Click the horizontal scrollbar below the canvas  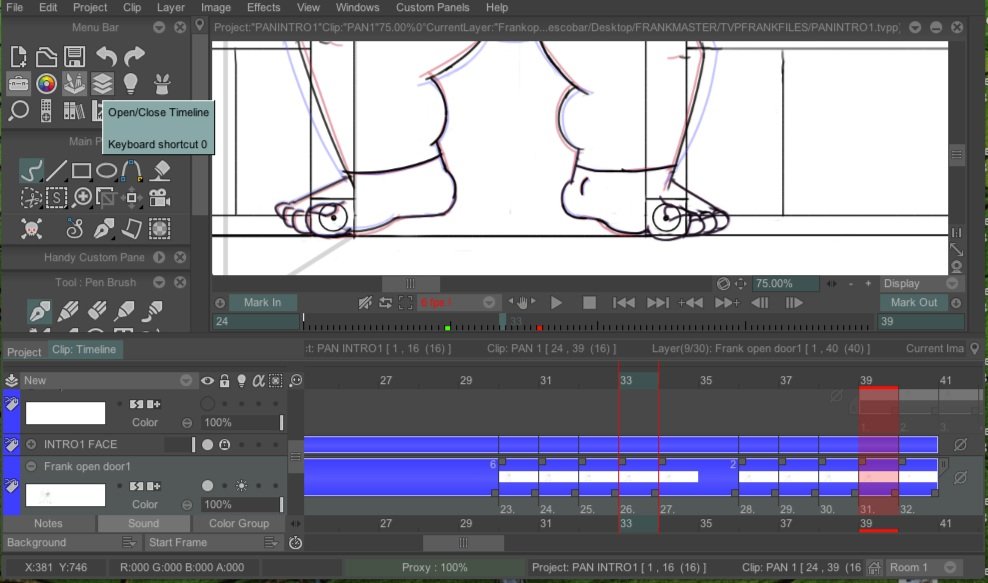tap(410, 283)
